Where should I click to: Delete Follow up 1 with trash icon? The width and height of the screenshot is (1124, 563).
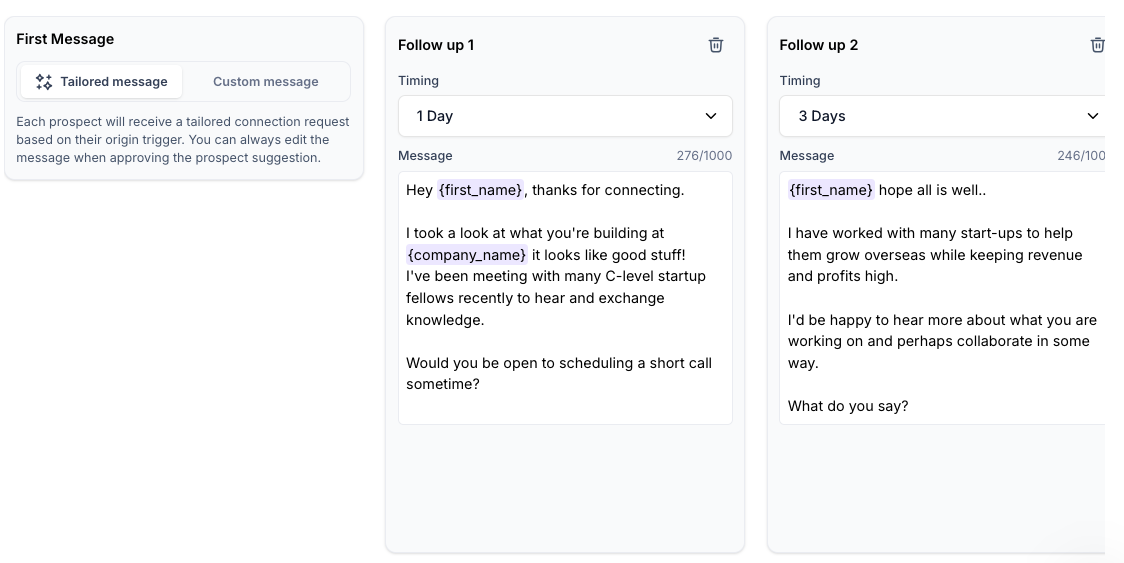point(716,45)
